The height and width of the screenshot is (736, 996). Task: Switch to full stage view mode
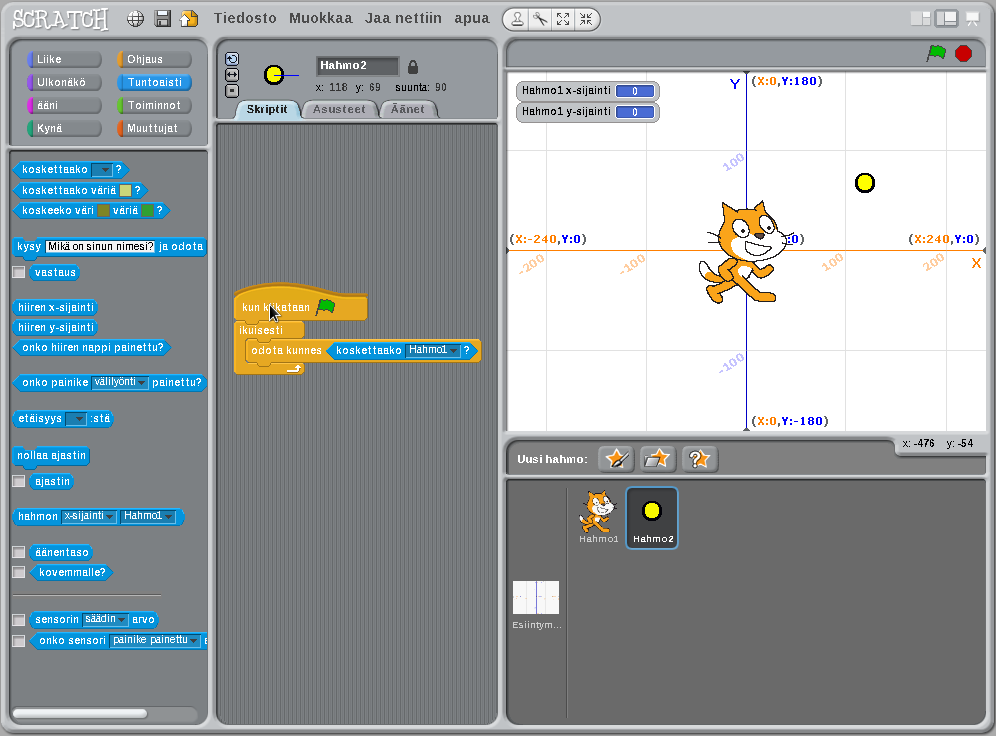pyautogui.click(x=946, y=18)
